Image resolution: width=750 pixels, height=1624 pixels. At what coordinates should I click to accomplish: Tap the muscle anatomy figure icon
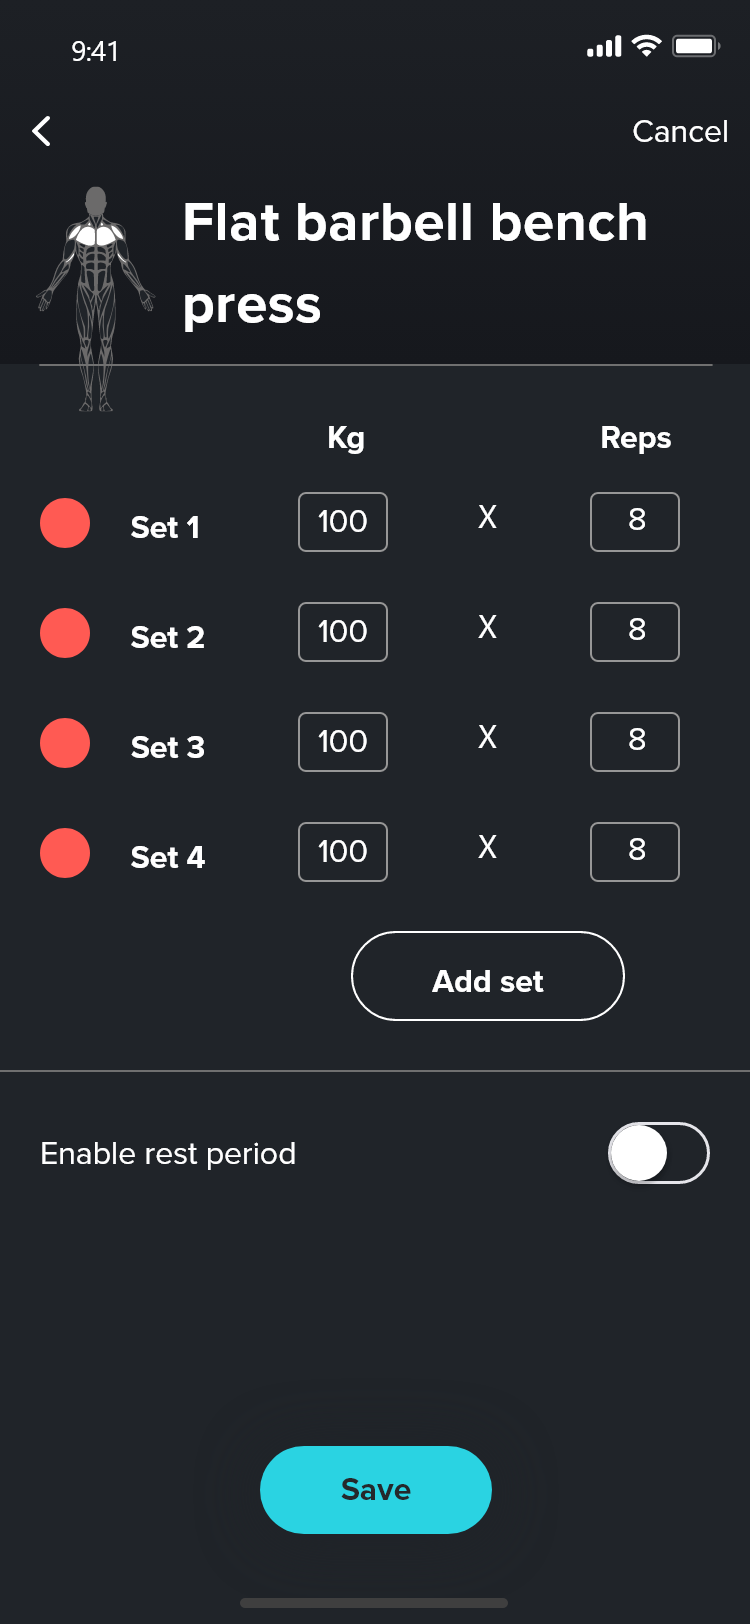[96, 298]
